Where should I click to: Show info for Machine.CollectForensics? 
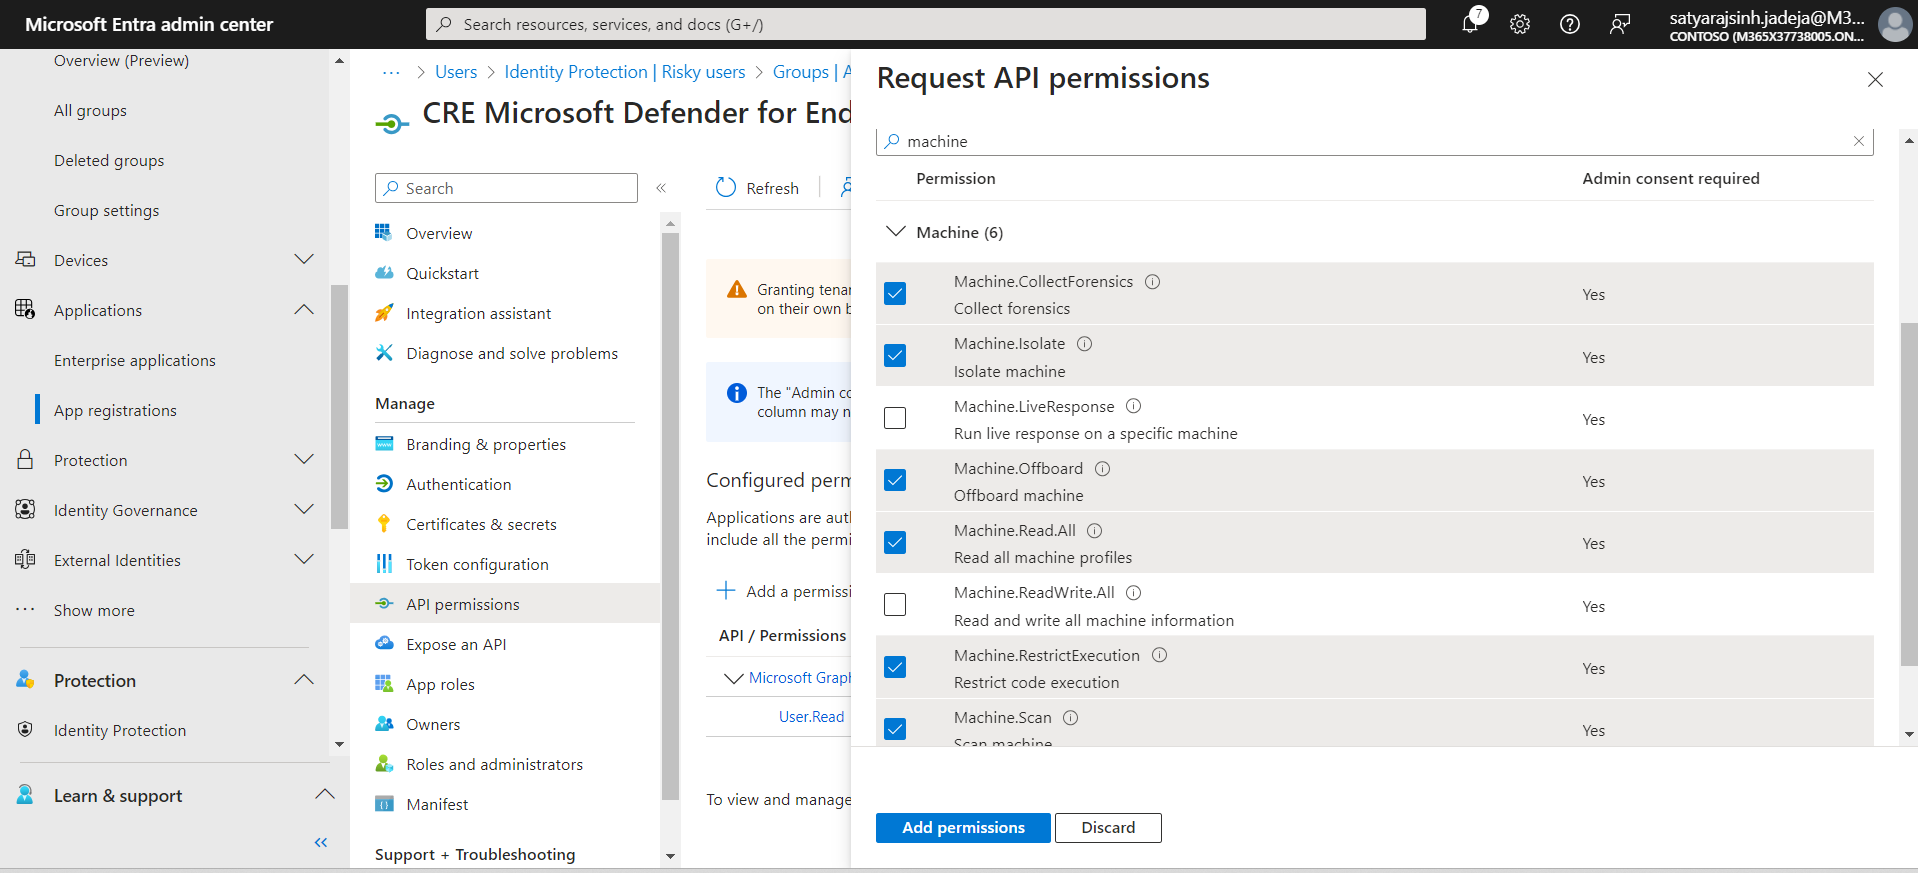pyautogui.click(x=1152, y=282)
